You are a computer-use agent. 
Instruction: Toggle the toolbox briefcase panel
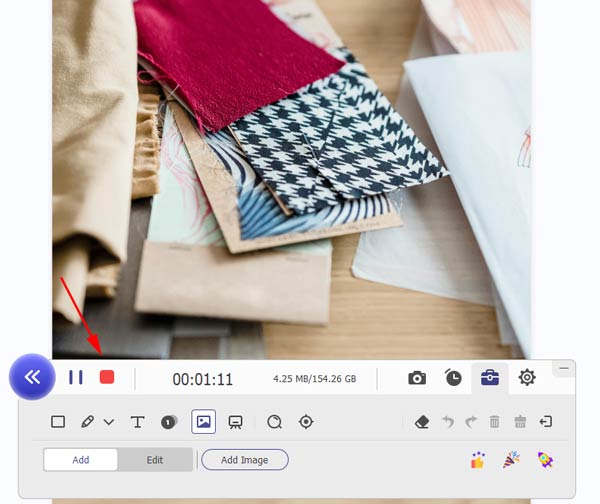point(490,378)
